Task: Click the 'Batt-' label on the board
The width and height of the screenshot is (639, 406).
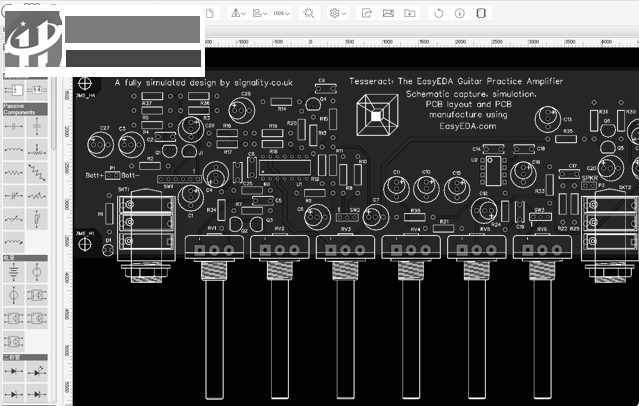Action: pyautogui.click(x=130, y=175)
